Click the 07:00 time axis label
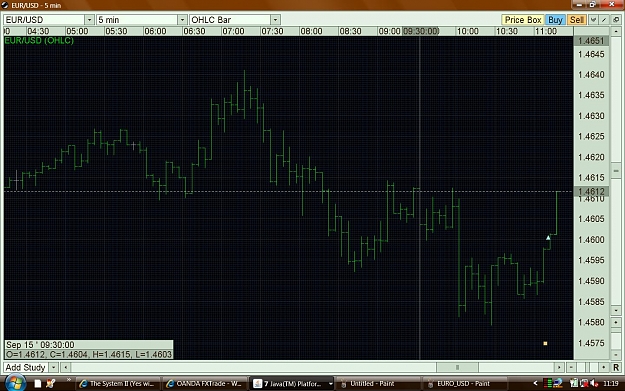This screenshot has height=391, width=625. 233,31
